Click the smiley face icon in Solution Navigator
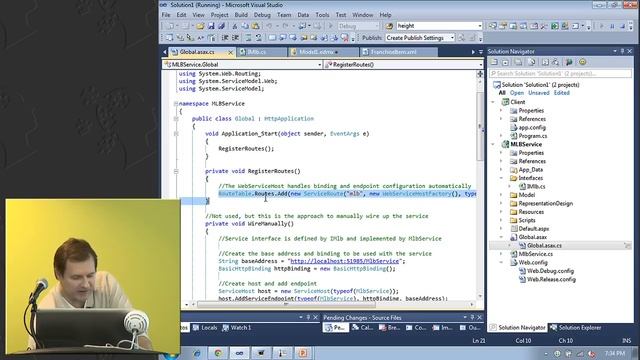The image size is (640, 360). pos(582,62)
